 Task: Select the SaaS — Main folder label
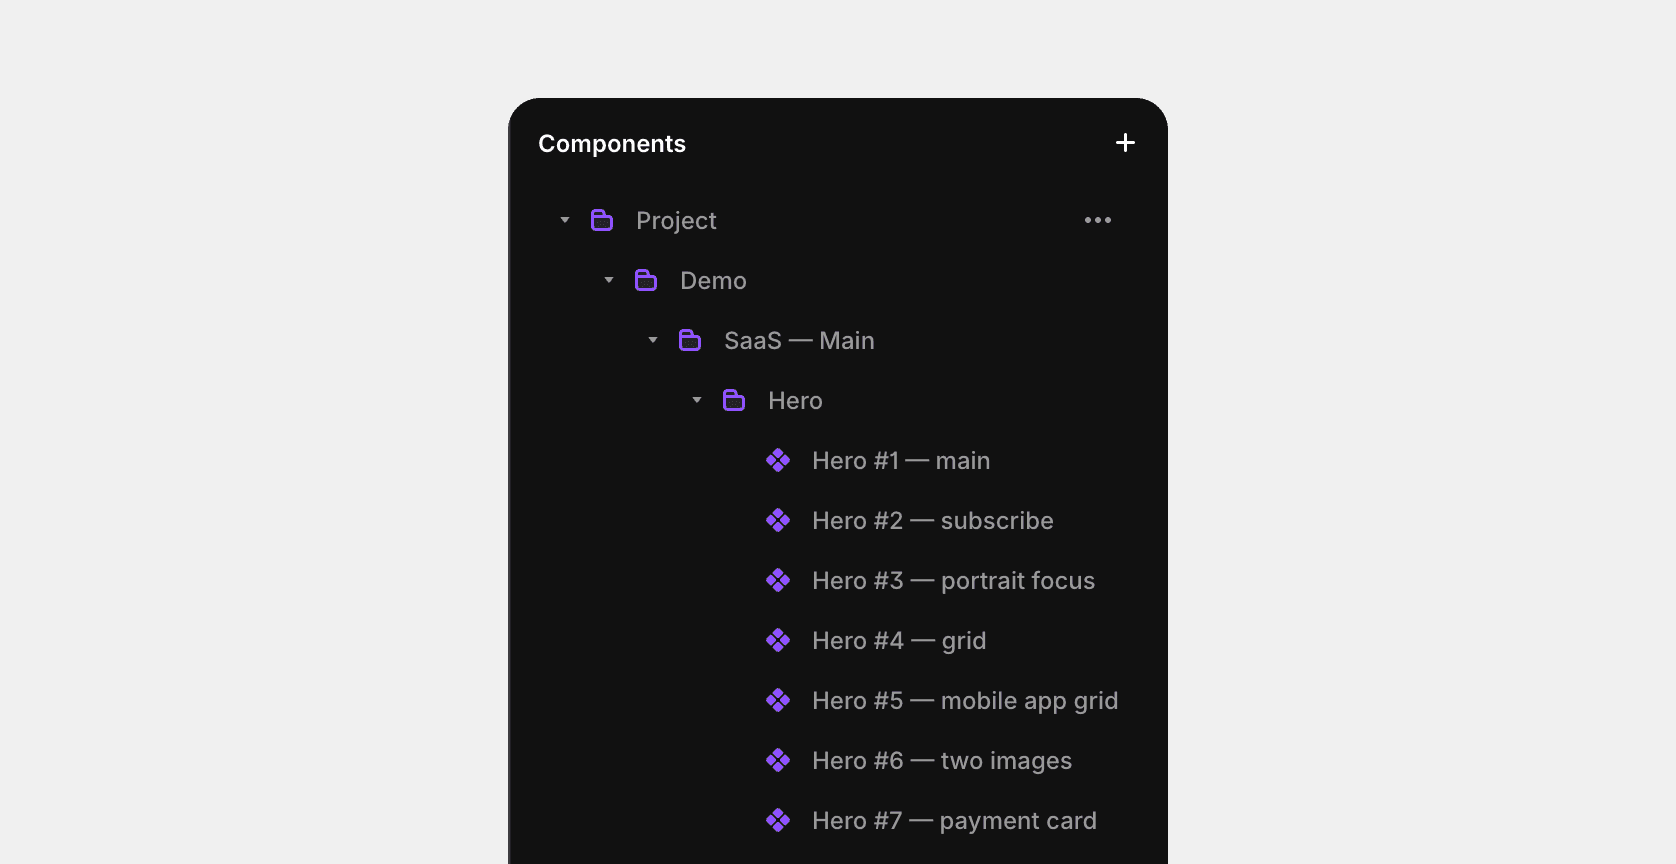coord(799,340)
